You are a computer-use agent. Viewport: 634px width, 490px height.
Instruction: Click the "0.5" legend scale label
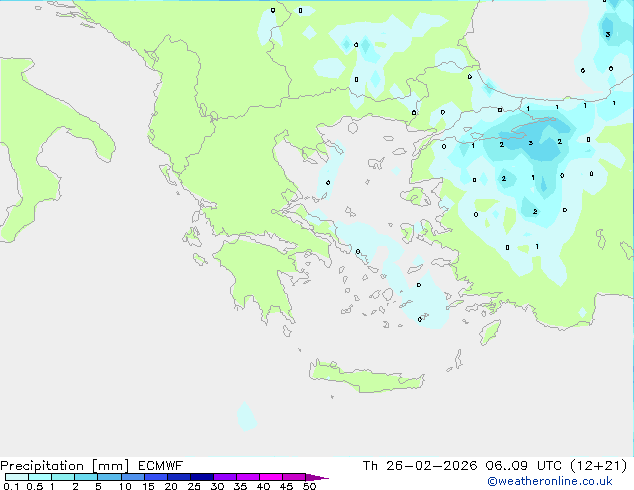point(34,486)
